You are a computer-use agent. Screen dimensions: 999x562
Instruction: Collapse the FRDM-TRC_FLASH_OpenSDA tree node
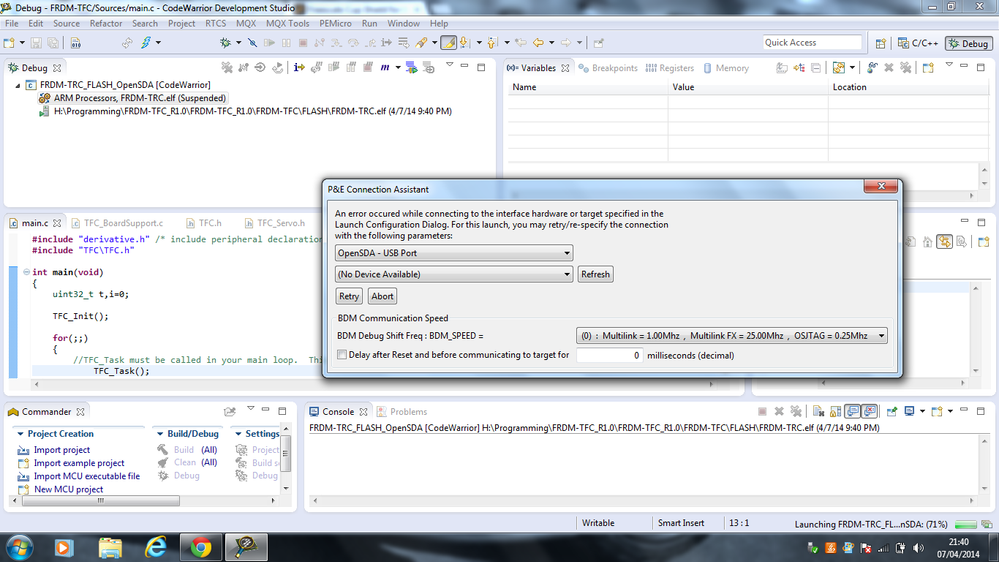coord(18,85)
